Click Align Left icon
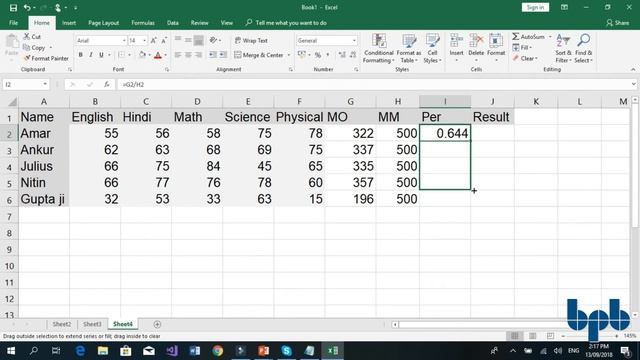This screenshot has height=360, width=640. (x=178, y=55)
